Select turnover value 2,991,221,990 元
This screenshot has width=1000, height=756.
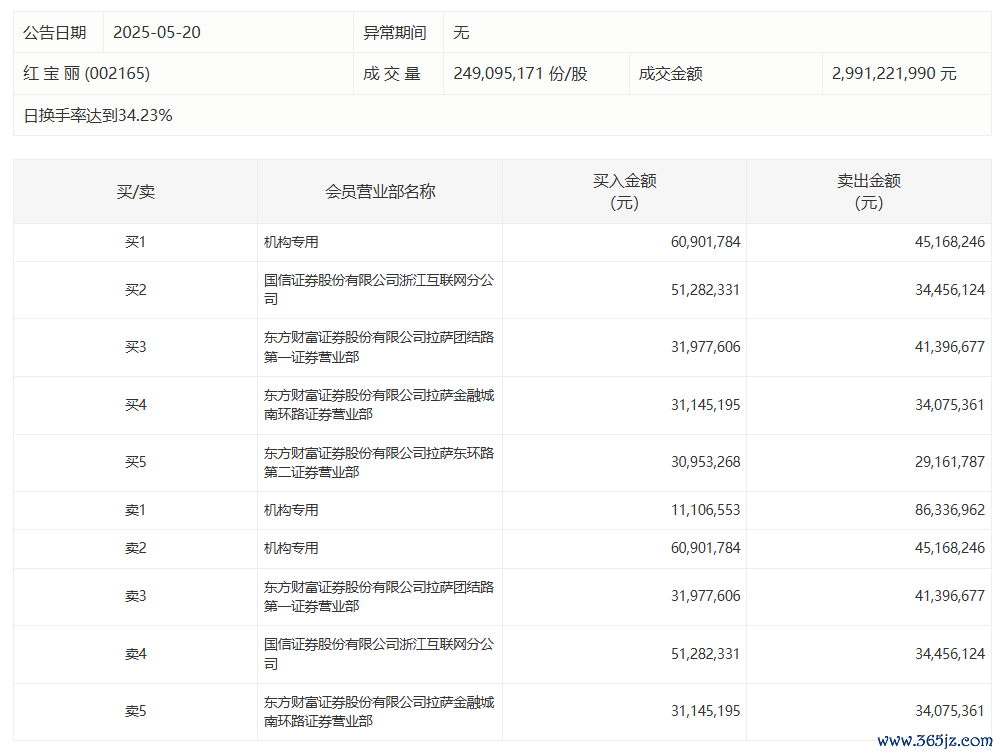point(894,73)
